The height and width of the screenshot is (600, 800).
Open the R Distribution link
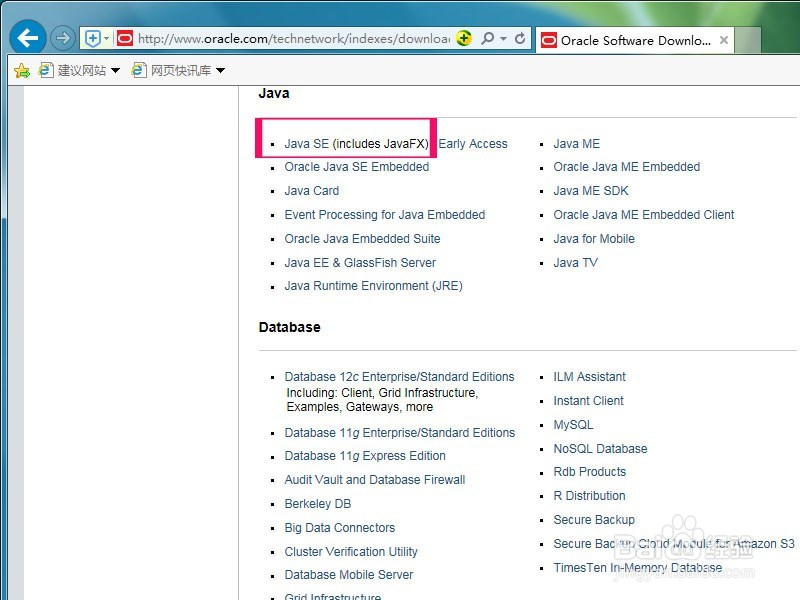pos(589,495)
